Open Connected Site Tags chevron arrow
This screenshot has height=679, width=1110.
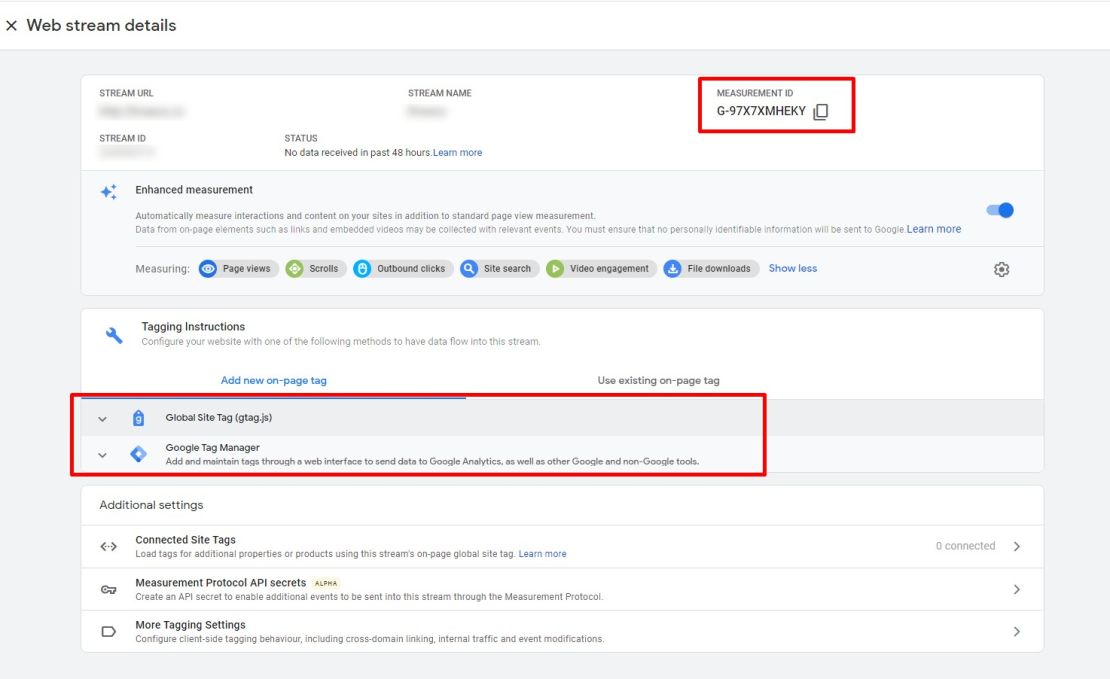tap(1017, 547)
